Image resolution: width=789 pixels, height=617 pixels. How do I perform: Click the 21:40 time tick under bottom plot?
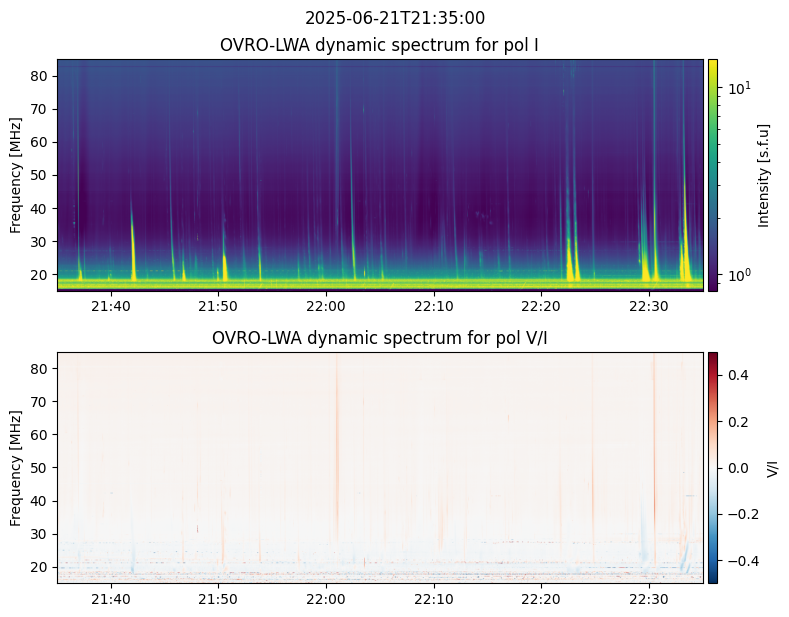click(111, 598)
